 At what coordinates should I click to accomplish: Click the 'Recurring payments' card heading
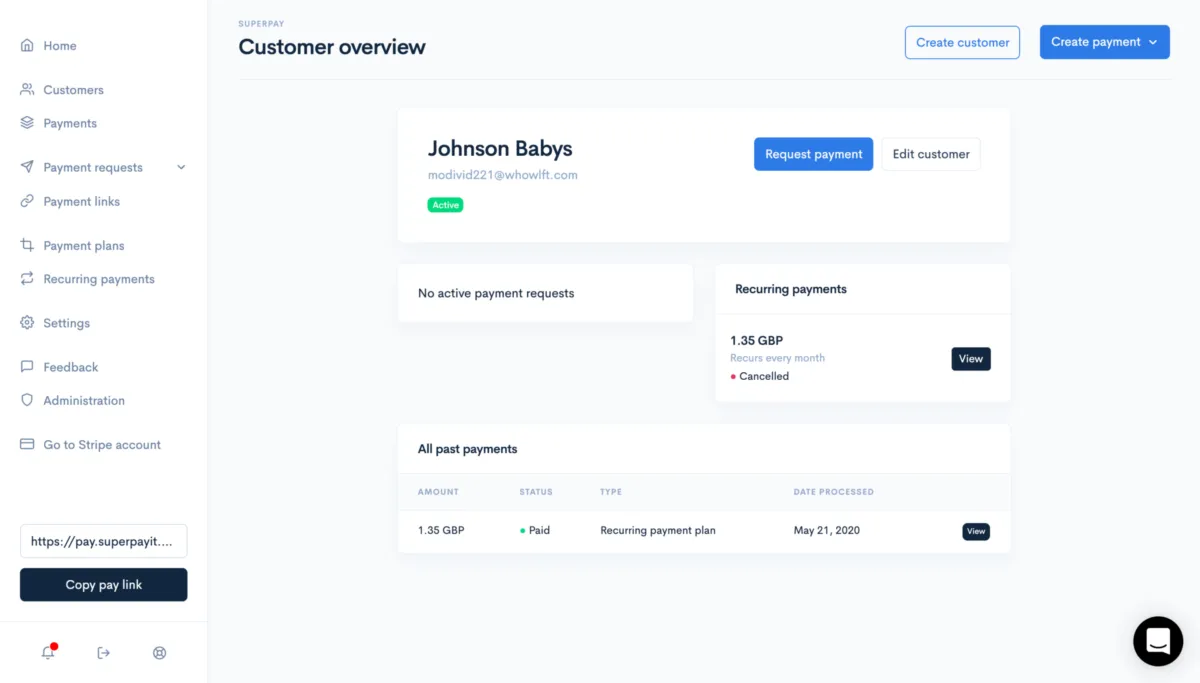tap(791, 289)
